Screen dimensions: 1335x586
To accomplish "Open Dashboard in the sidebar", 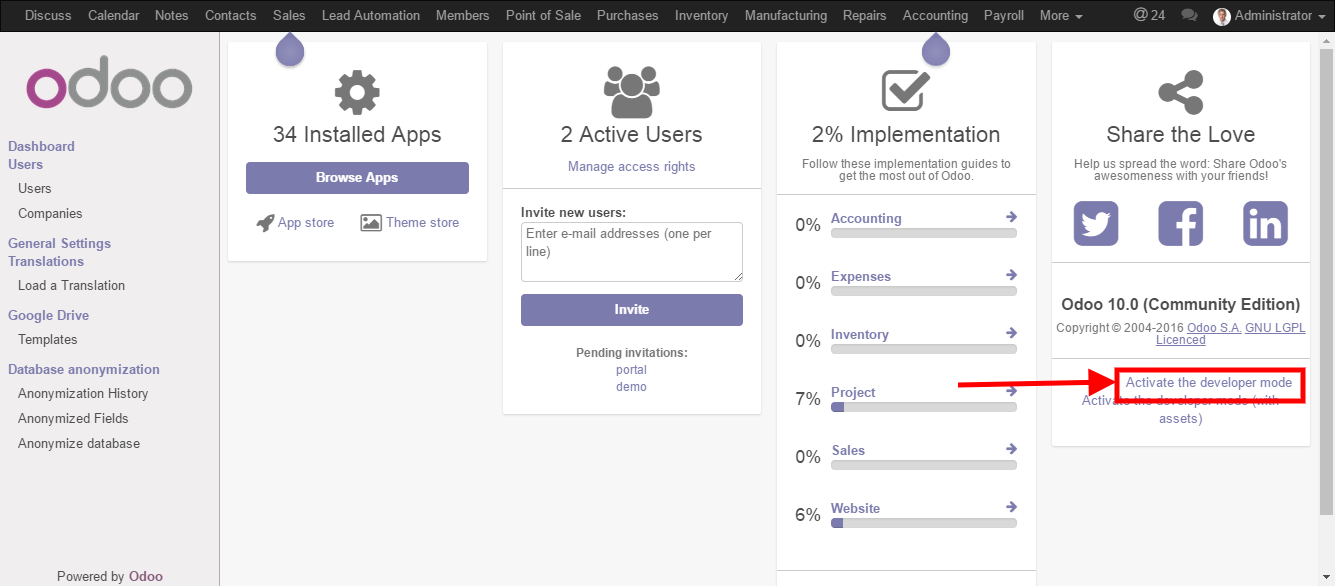I will point(42,146).
